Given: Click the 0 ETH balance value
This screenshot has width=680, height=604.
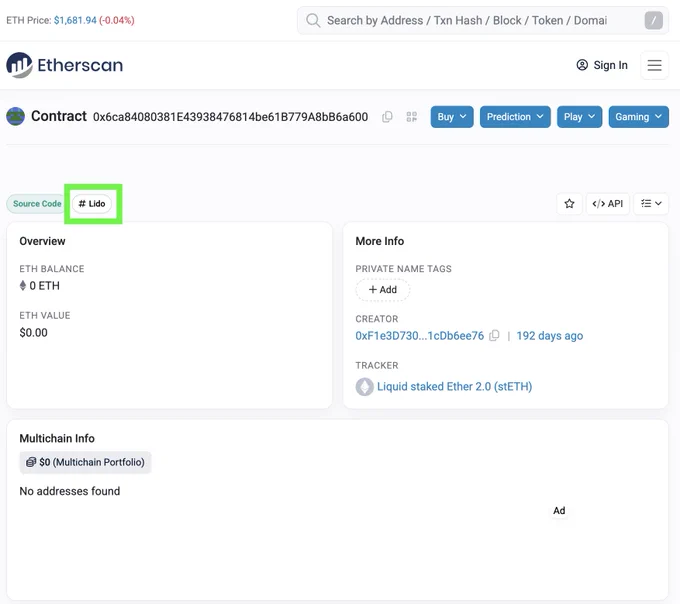Looking at the screenshot, I should tap(44, 286).
